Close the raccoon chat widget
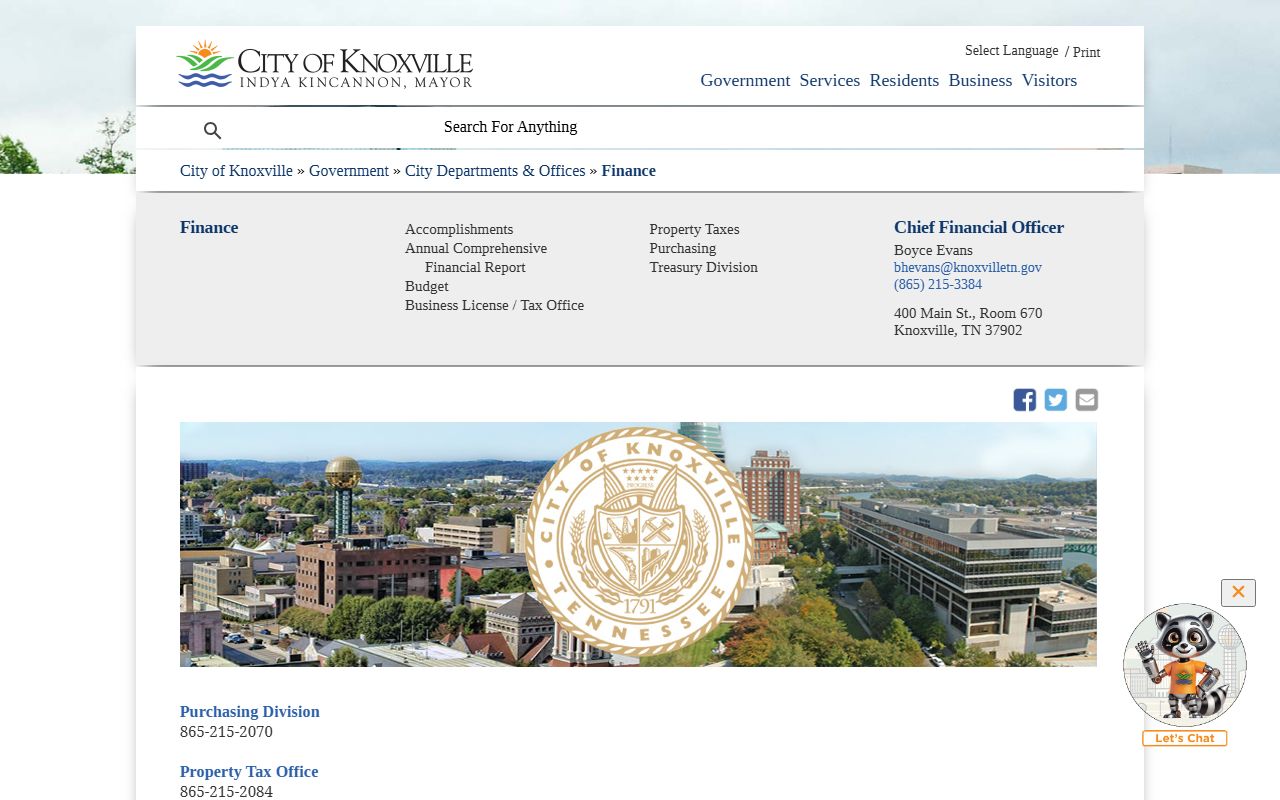The height and width of the screenshot is (800, 1280). tap(1238, 592)
